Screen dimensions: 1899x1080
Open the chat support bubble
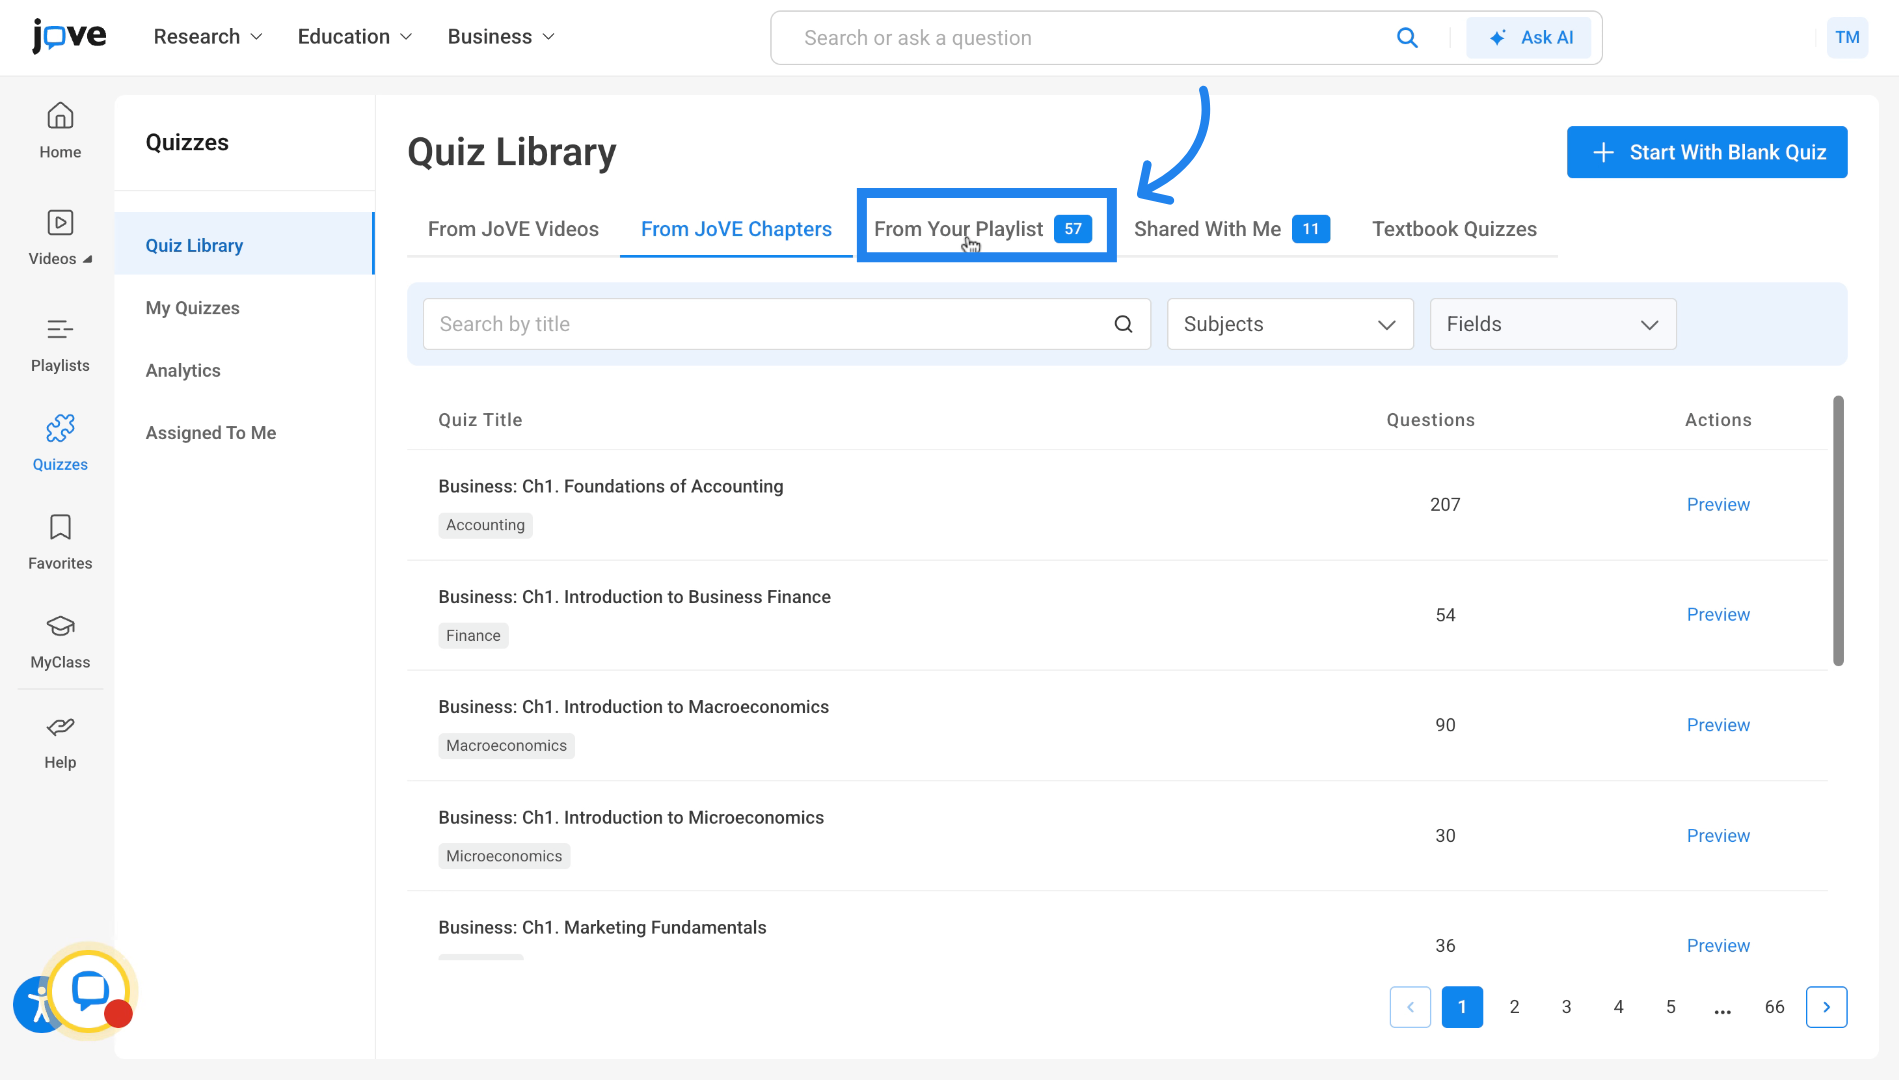(x=90, y=991)
